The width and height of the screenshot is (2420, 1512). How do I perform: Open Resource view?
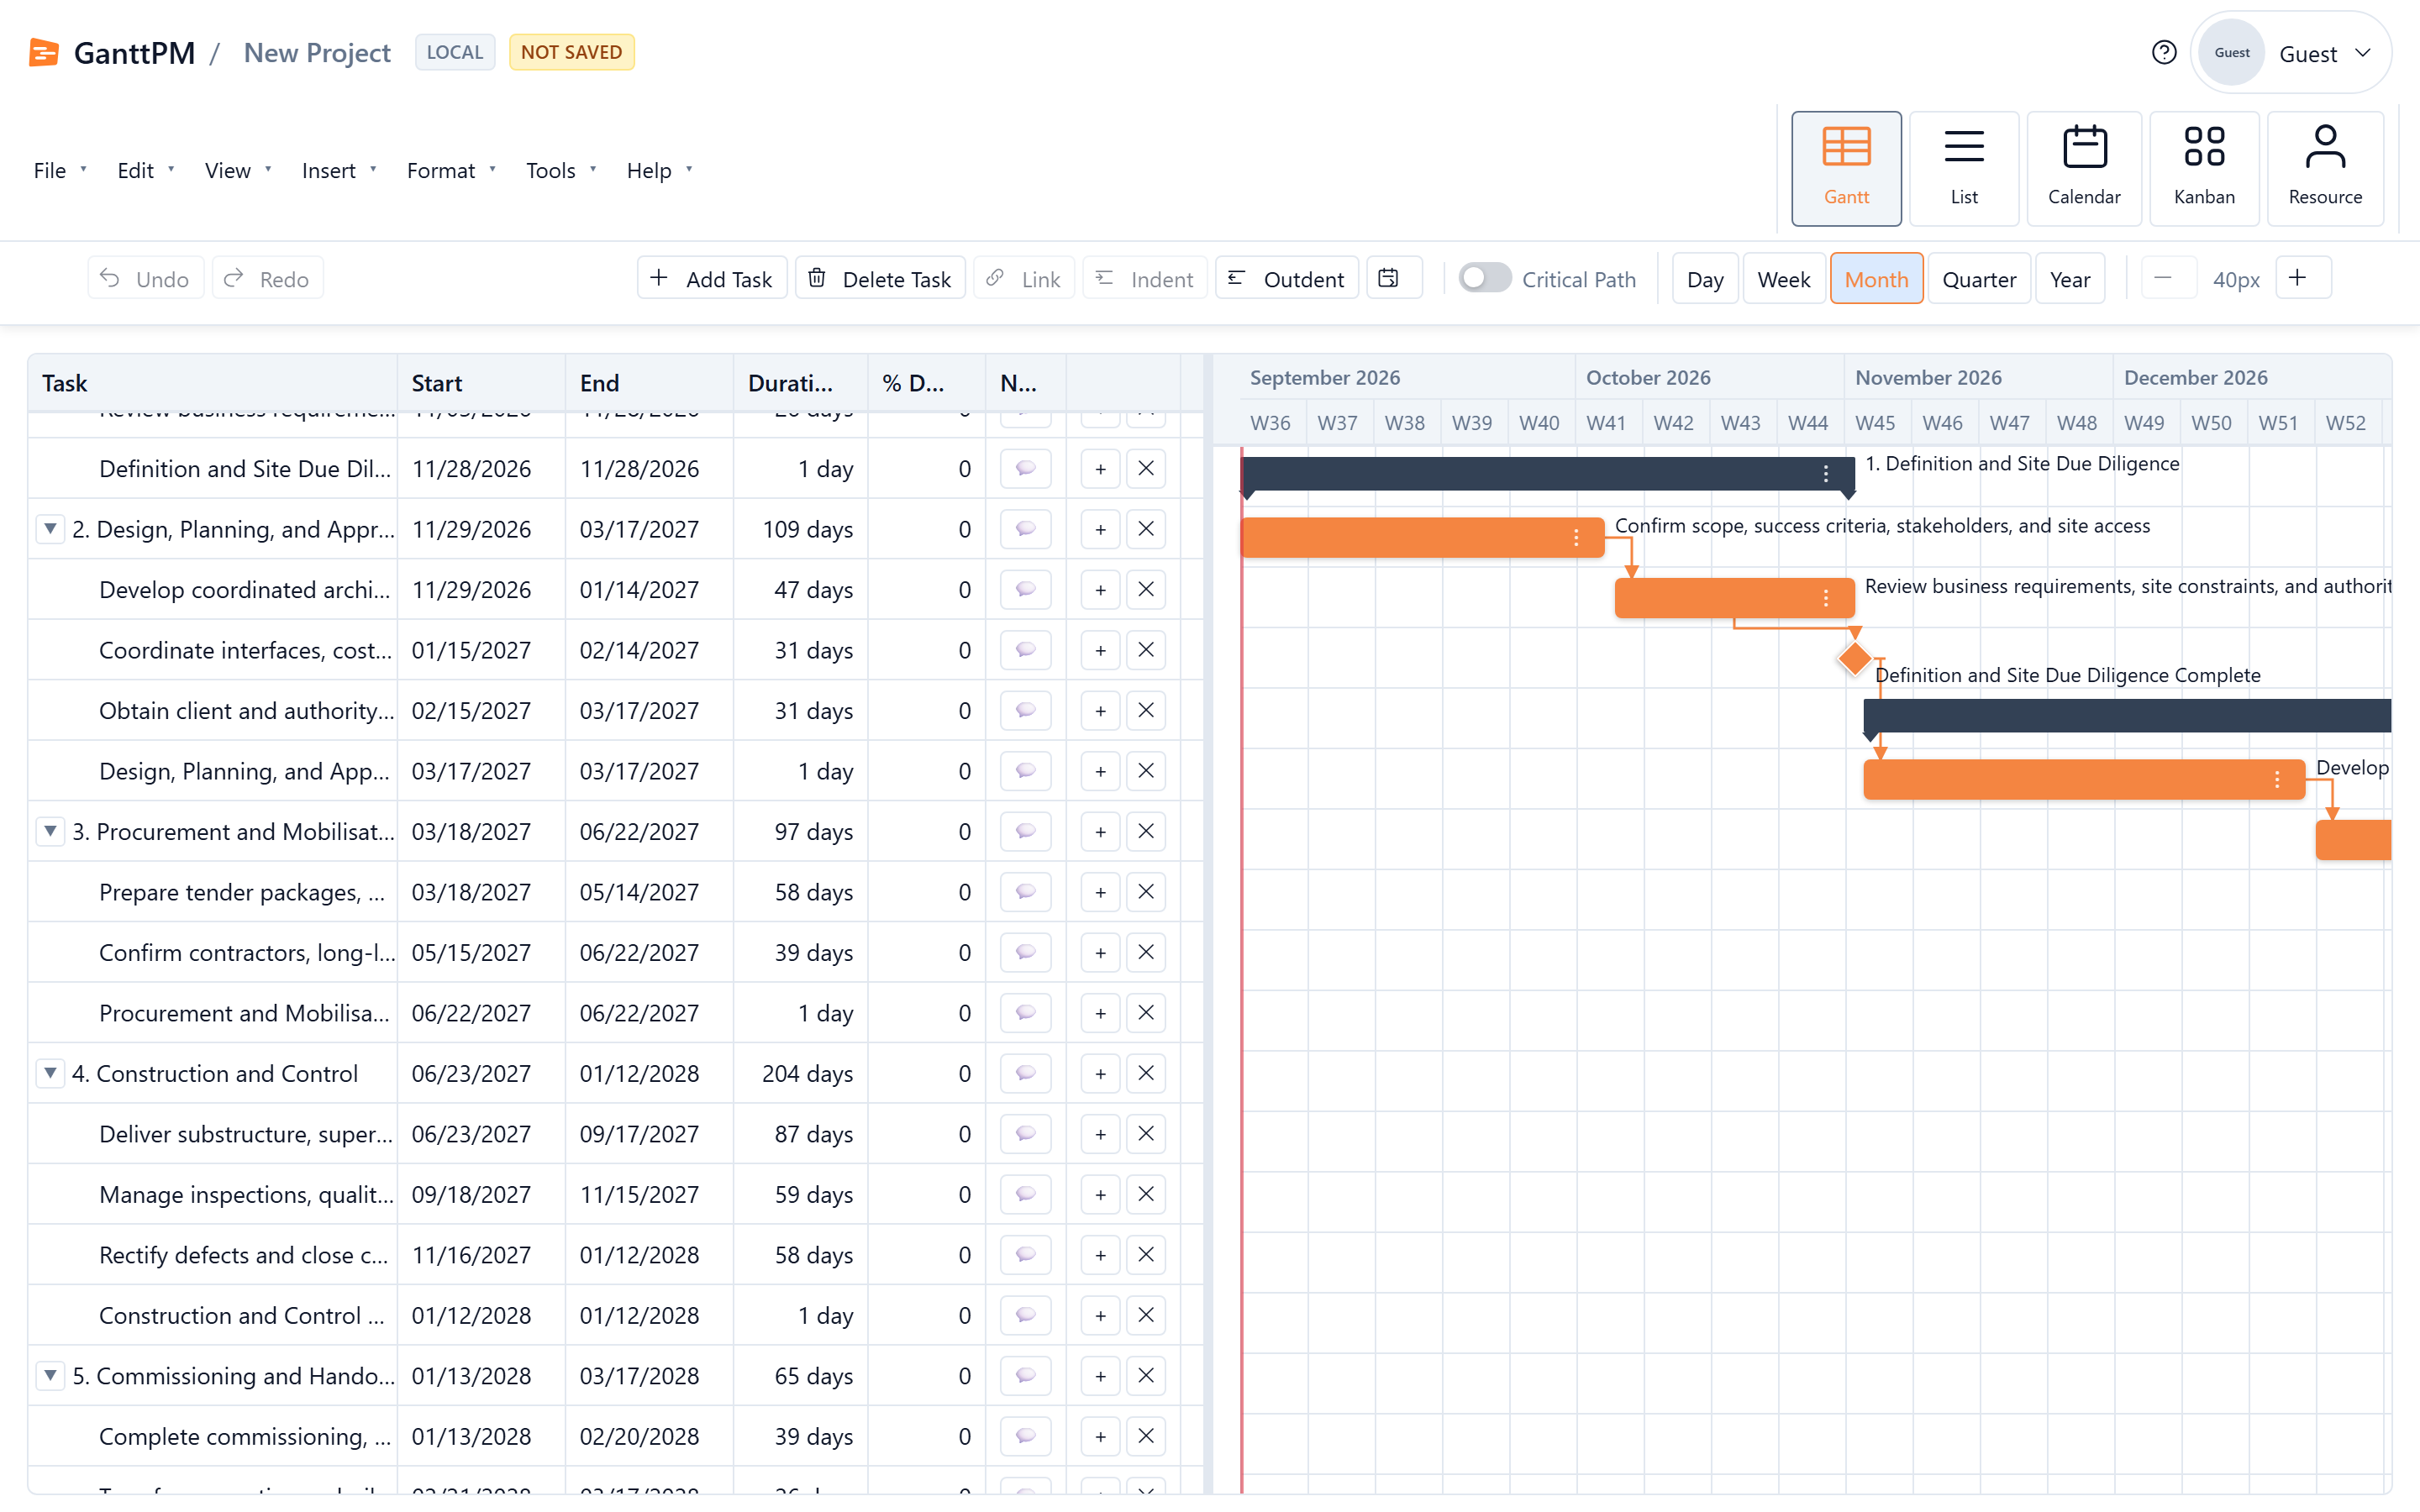point(2325,168)
